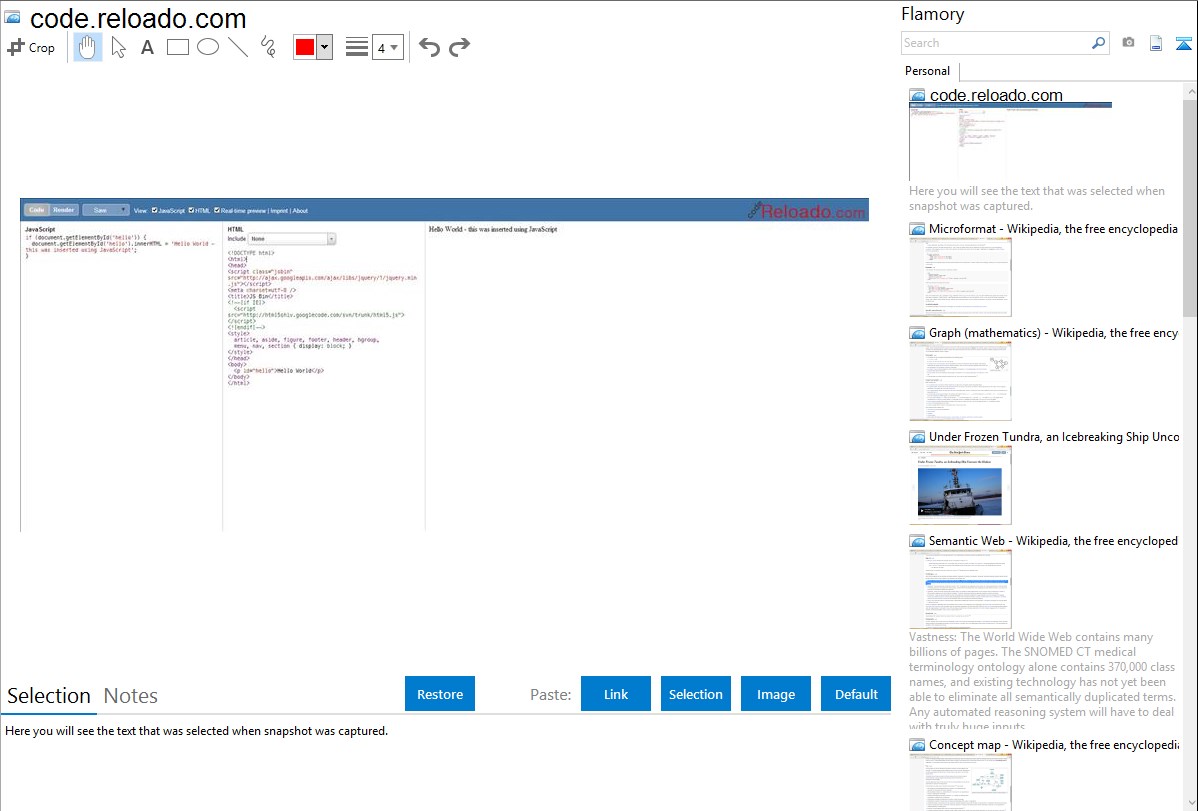Paste as Link

pos(616,694)
